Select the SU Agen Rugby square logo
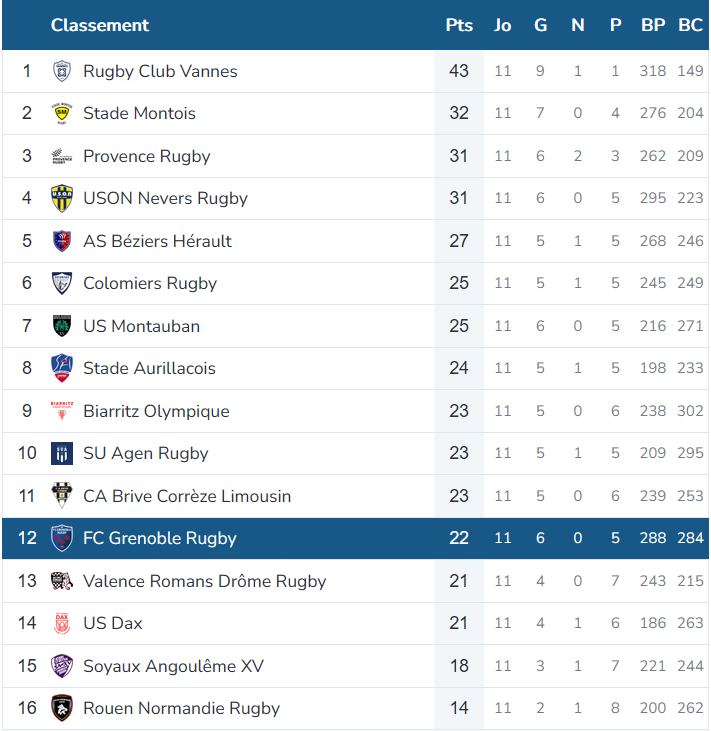This screenshot has height=731, width=711. pos(62,454)
